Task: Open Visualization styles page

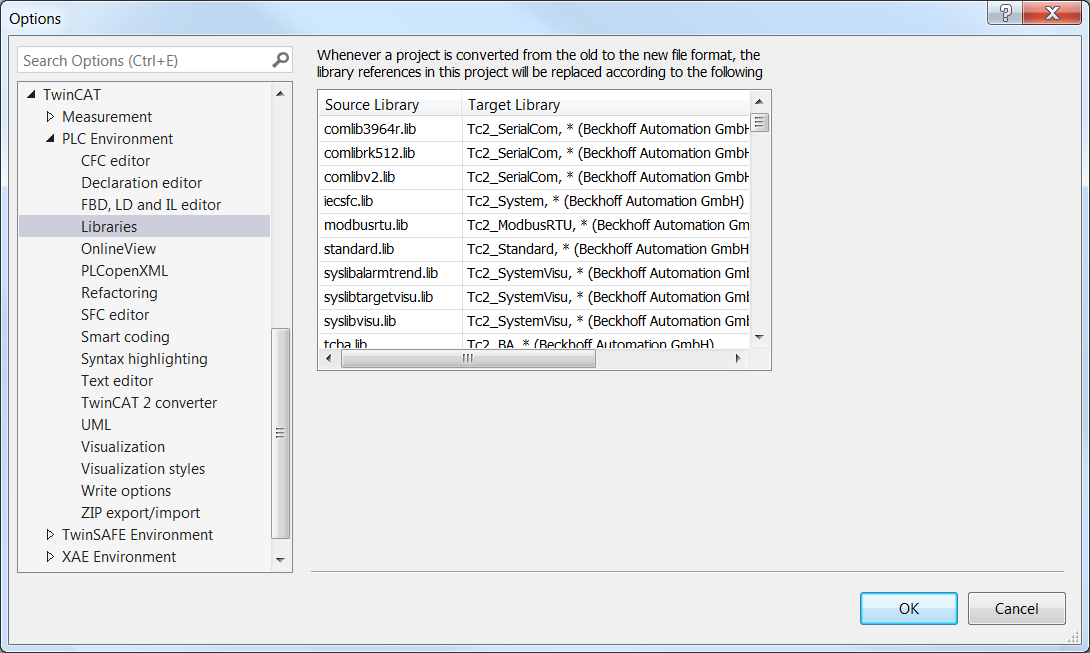Action: (143, 469)
